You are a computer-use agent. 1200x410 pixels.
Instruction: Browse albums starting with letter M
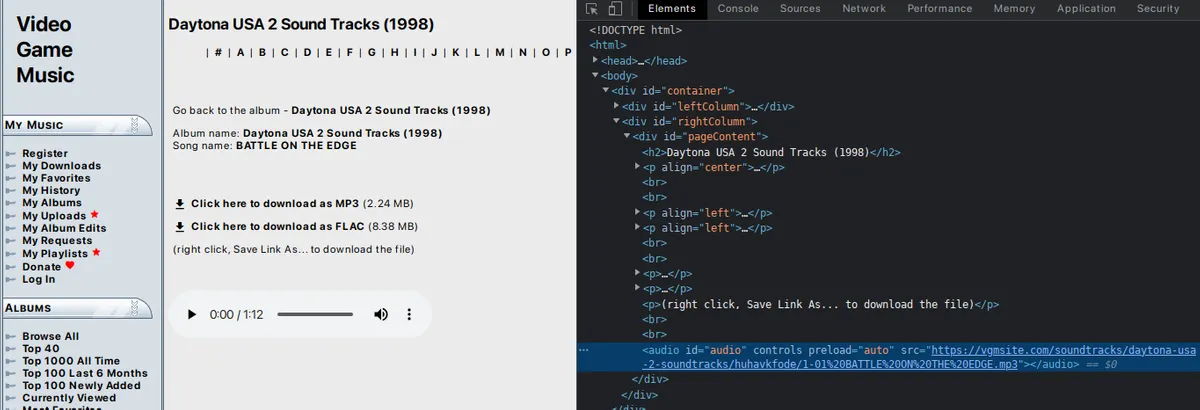pos(499,52)
